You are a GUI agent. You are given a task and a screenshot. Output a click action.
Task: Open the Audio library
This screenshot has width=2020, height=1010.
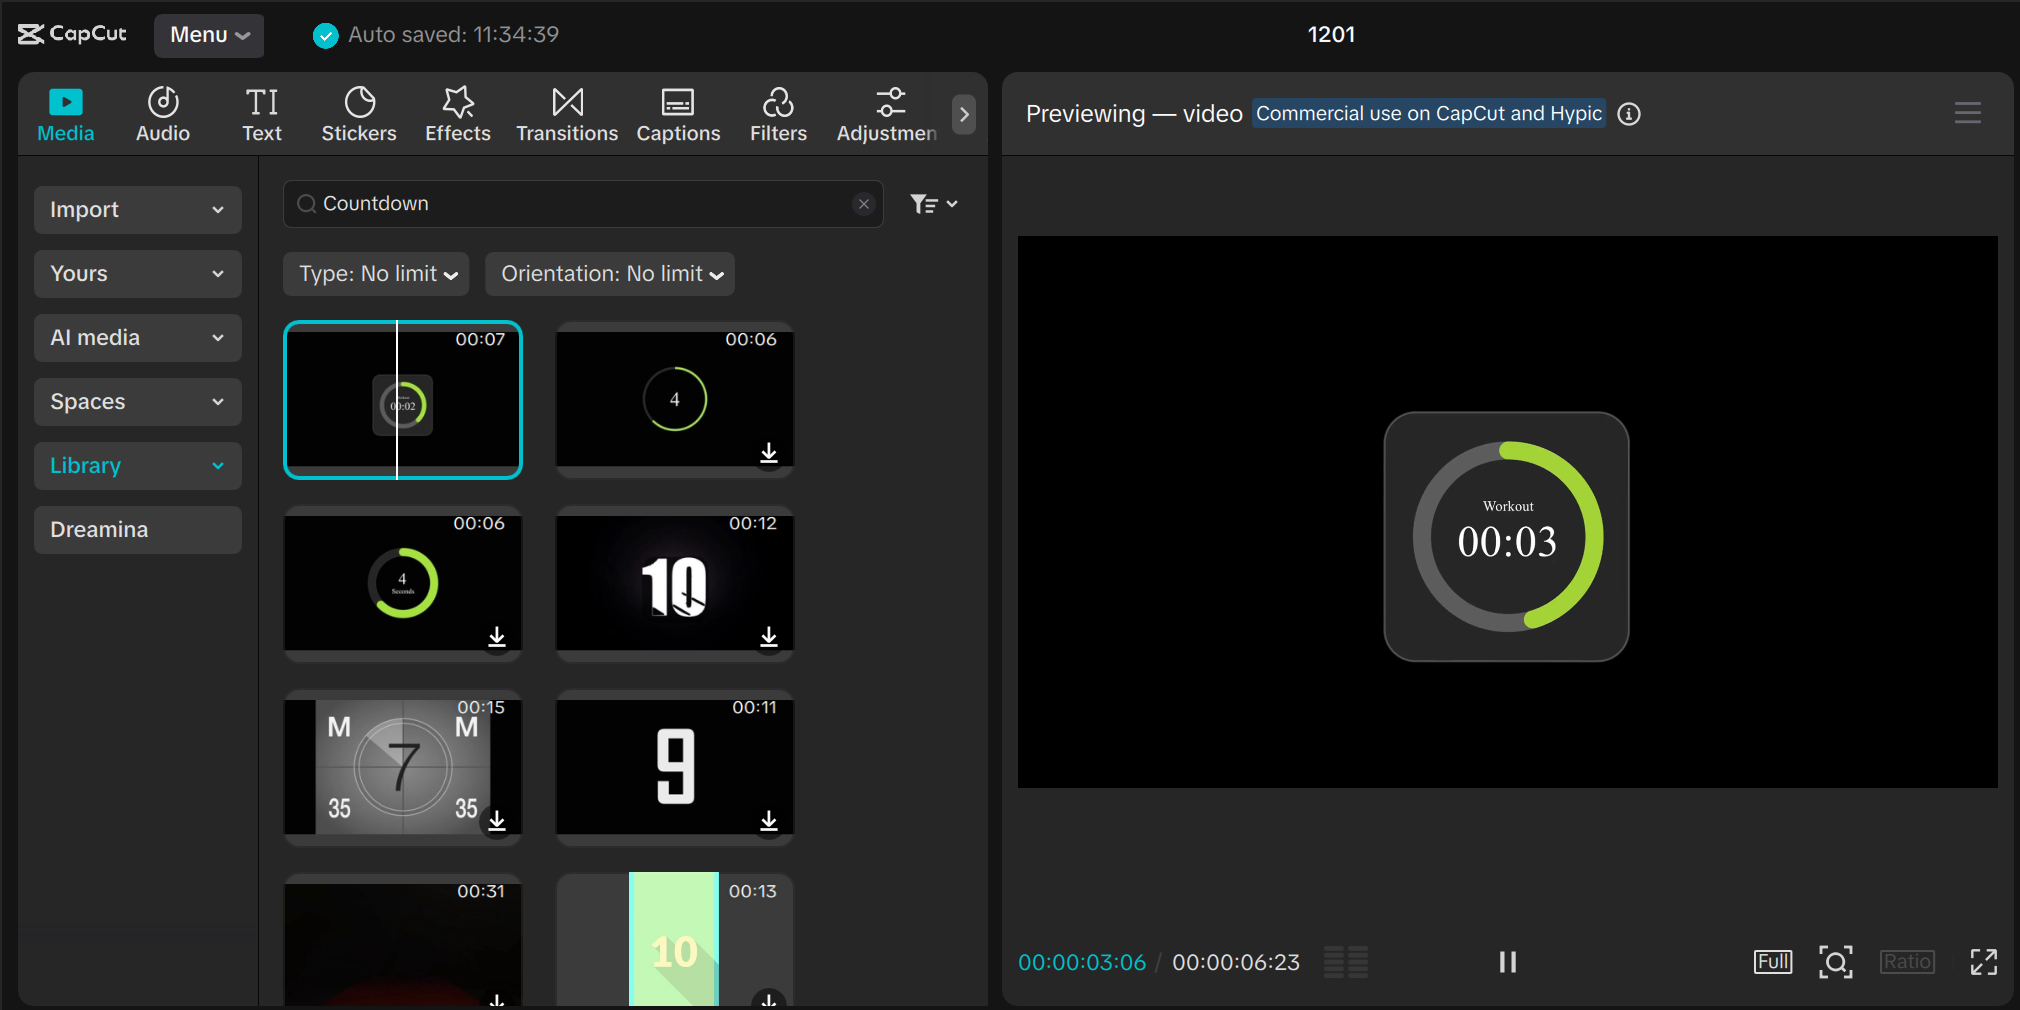click(162, 113)
